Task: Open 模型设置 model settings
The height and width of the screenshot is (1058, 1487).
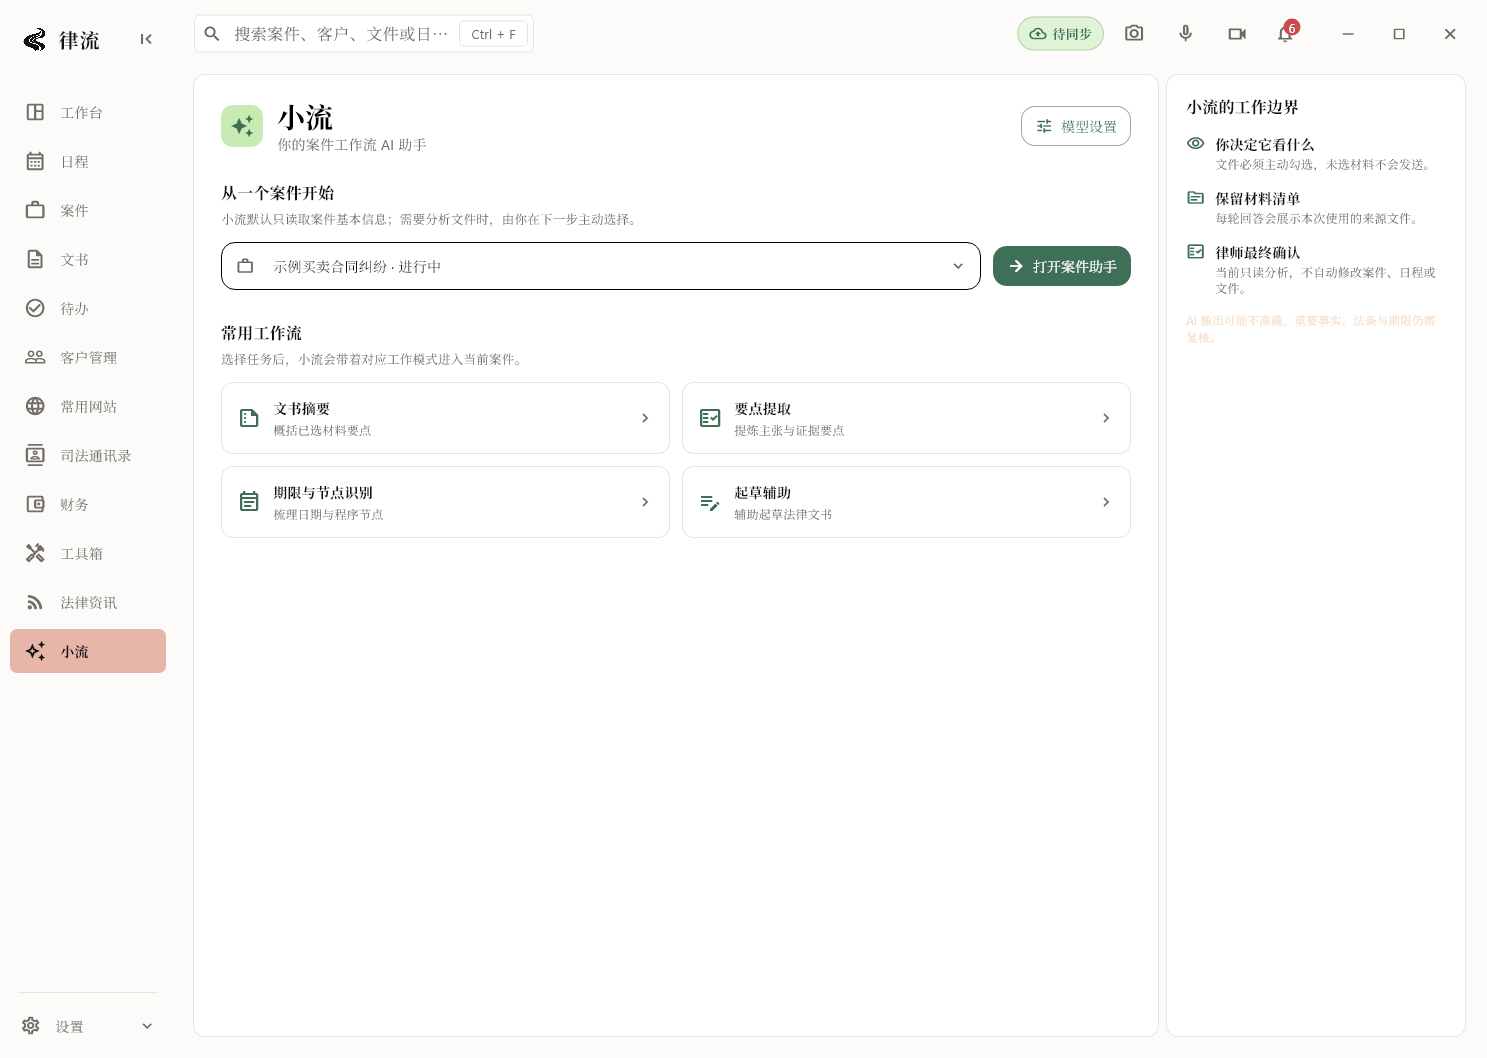Action: (1076, 126)
